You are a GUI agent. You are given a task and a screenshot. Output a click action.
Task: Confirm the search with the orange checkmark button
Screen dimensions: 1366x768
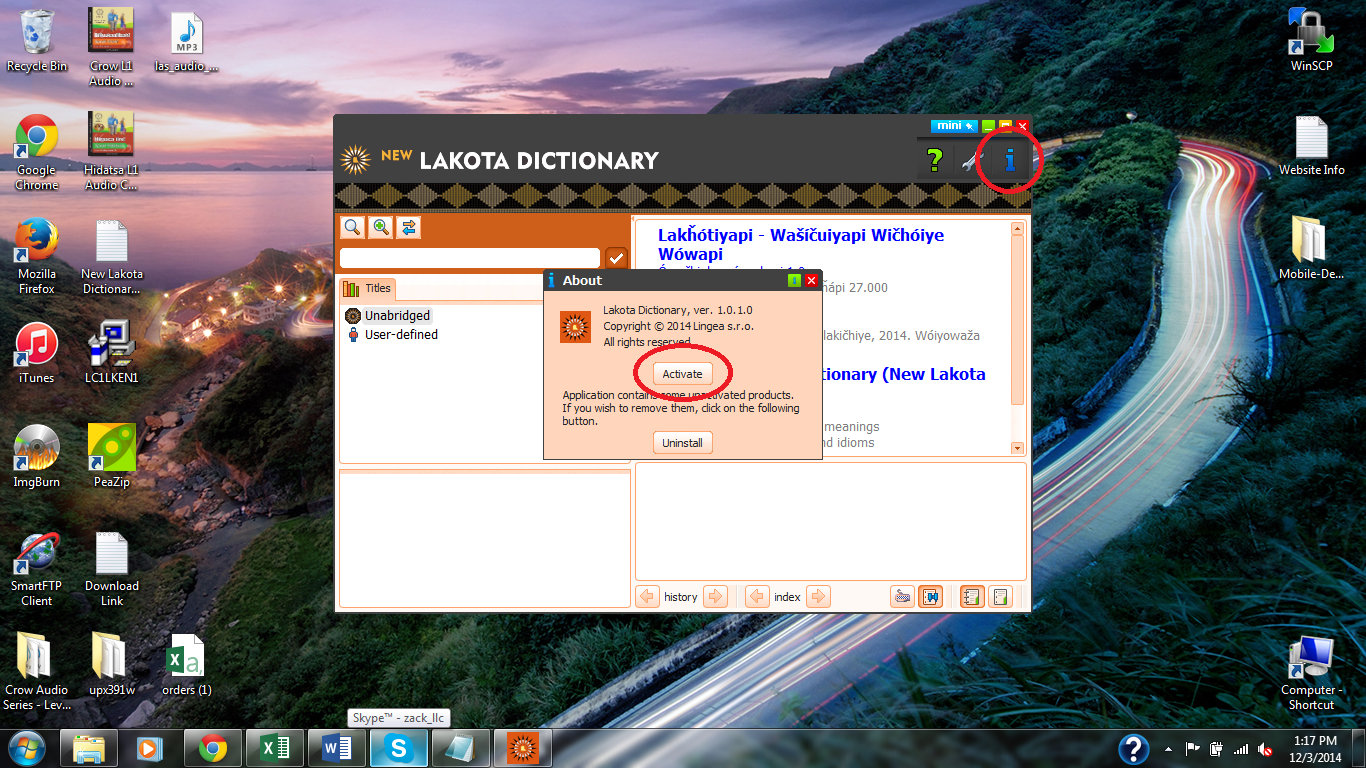click(x=616, y=258)
